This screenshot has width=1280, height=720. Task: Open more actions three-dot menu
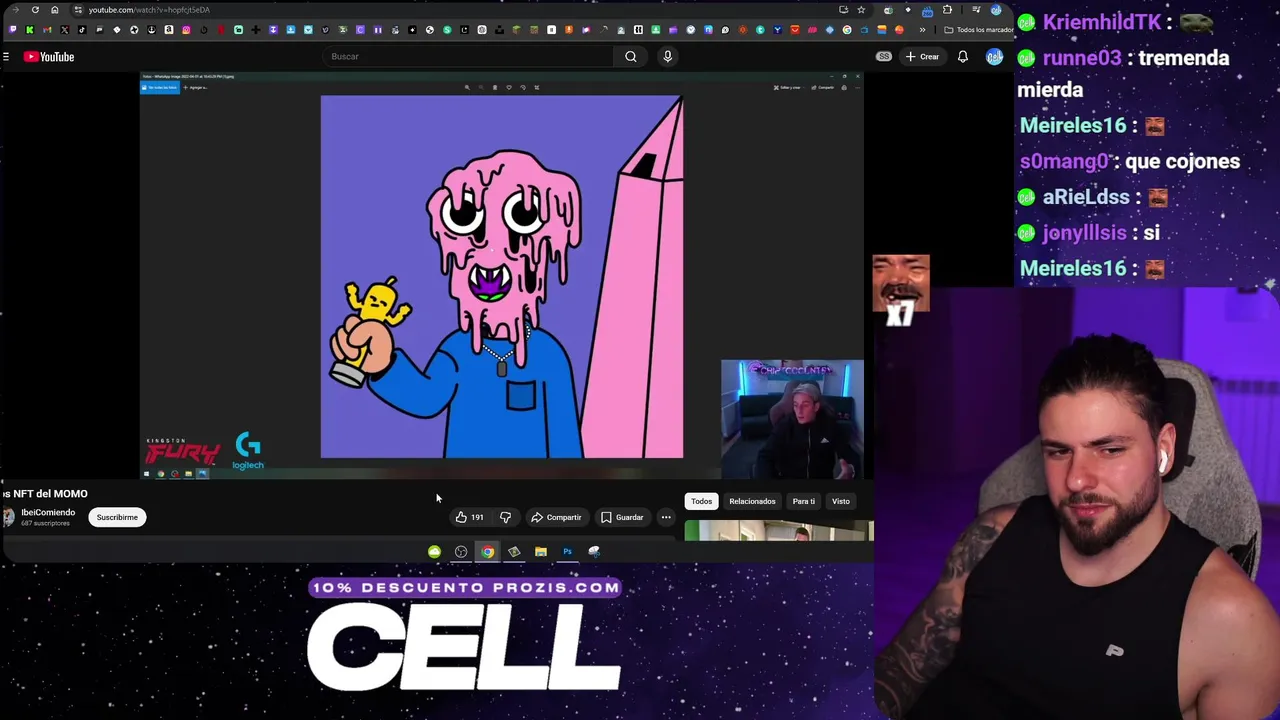click(x=666, y=518)
